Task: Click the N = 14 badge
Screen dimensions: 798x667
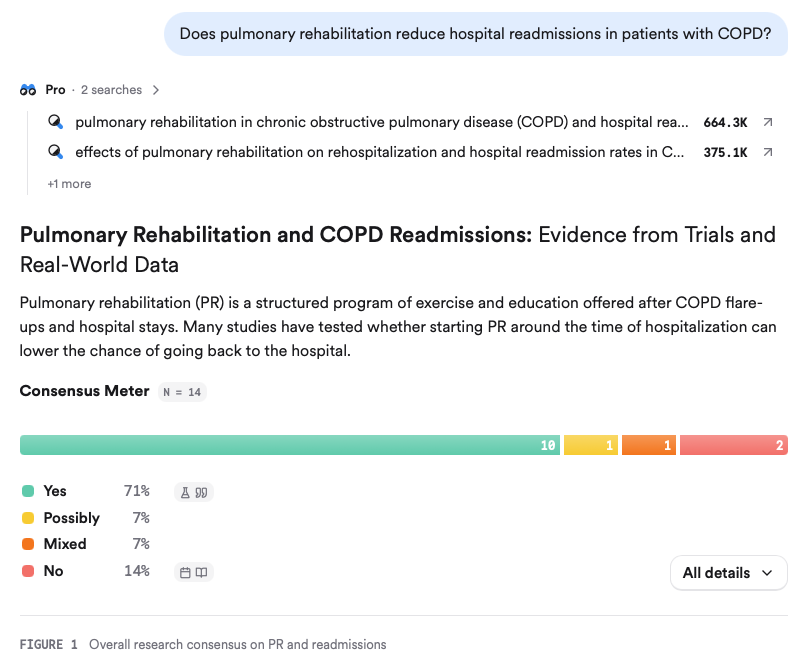Action: pyautogui.click(x=182, y=392)
